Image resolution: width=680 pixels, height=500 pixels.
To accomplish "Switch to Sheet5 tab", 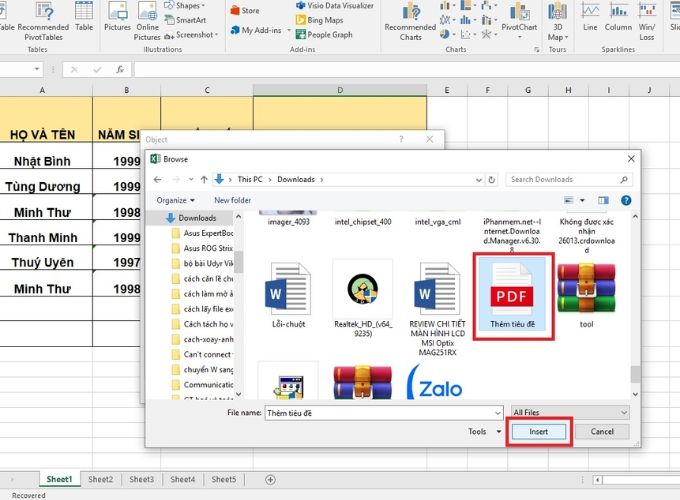I will point(224,479).
